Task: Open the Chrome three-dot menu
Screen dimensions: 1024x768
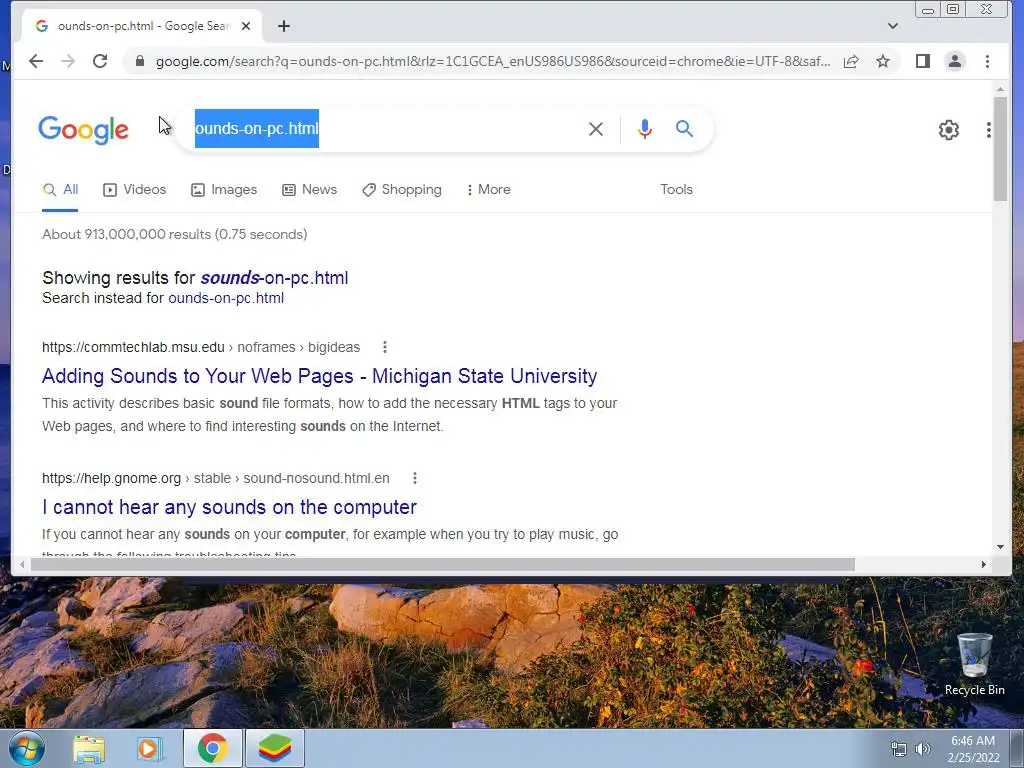Action: point(987,61)
